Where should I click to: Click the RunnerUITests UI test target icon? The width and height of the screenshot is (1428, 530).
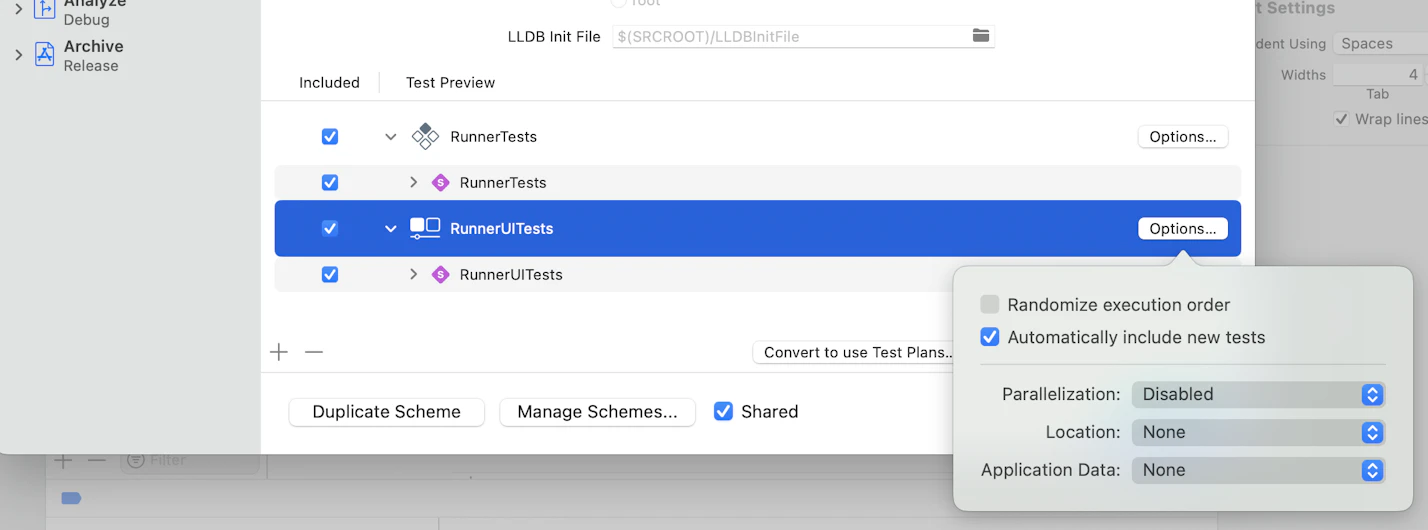coord(425,229)
